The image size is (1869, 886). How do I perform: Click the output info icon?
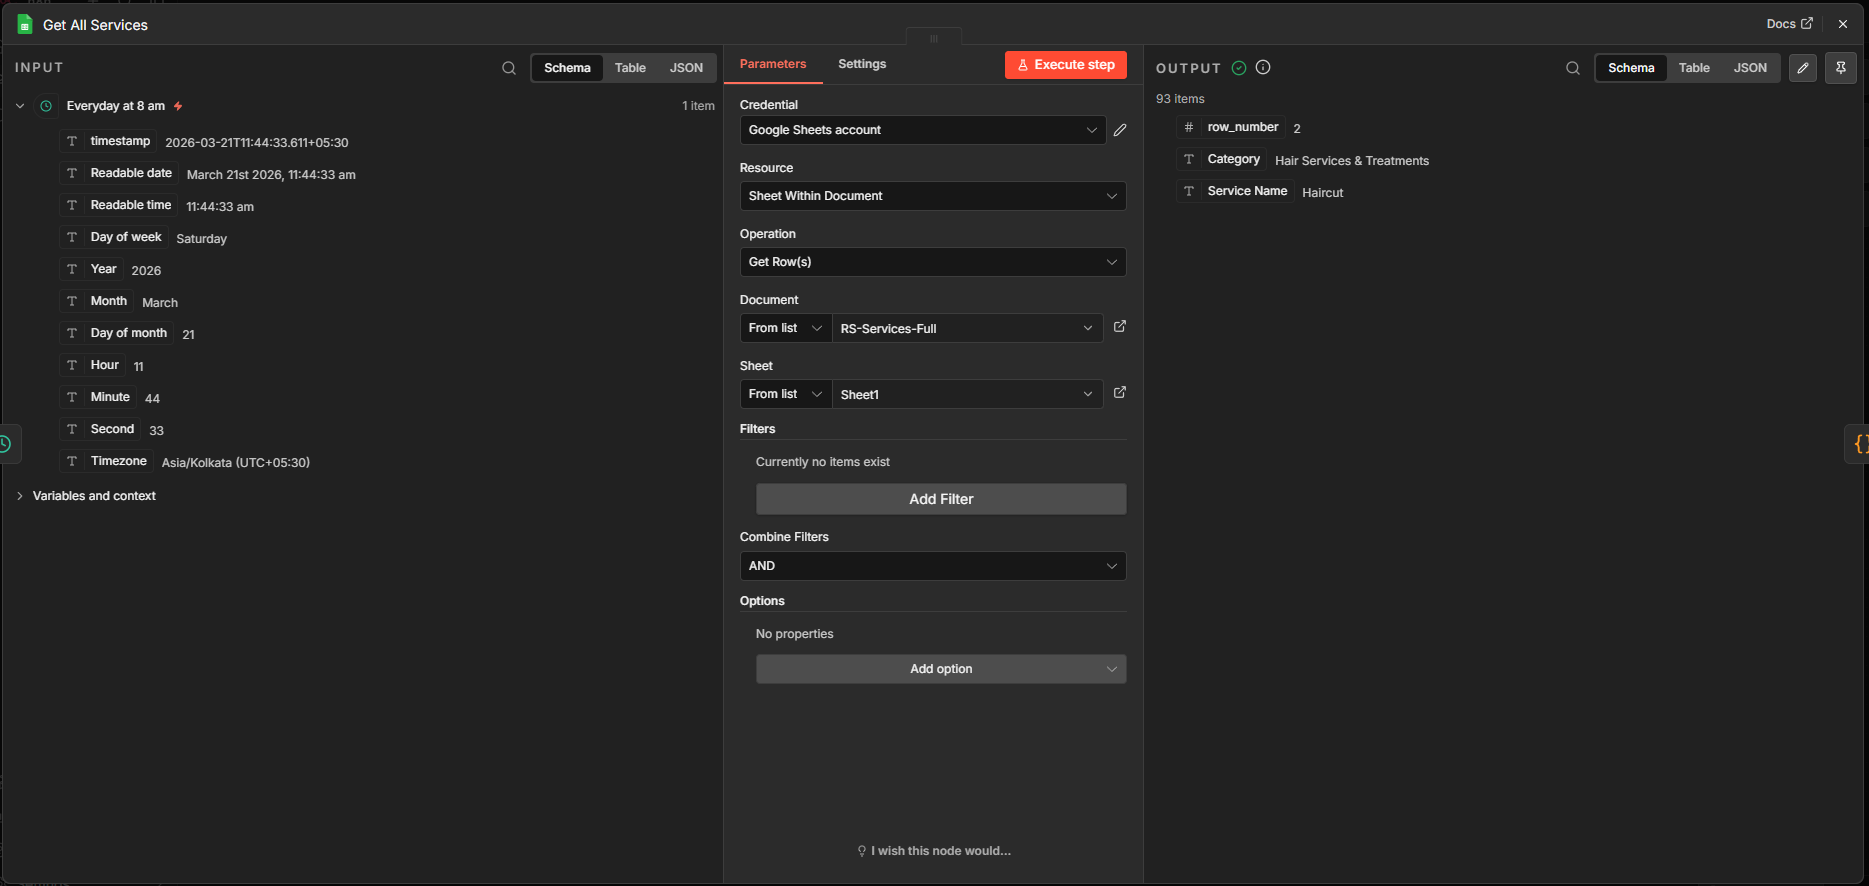click(x=1263, y=67)
